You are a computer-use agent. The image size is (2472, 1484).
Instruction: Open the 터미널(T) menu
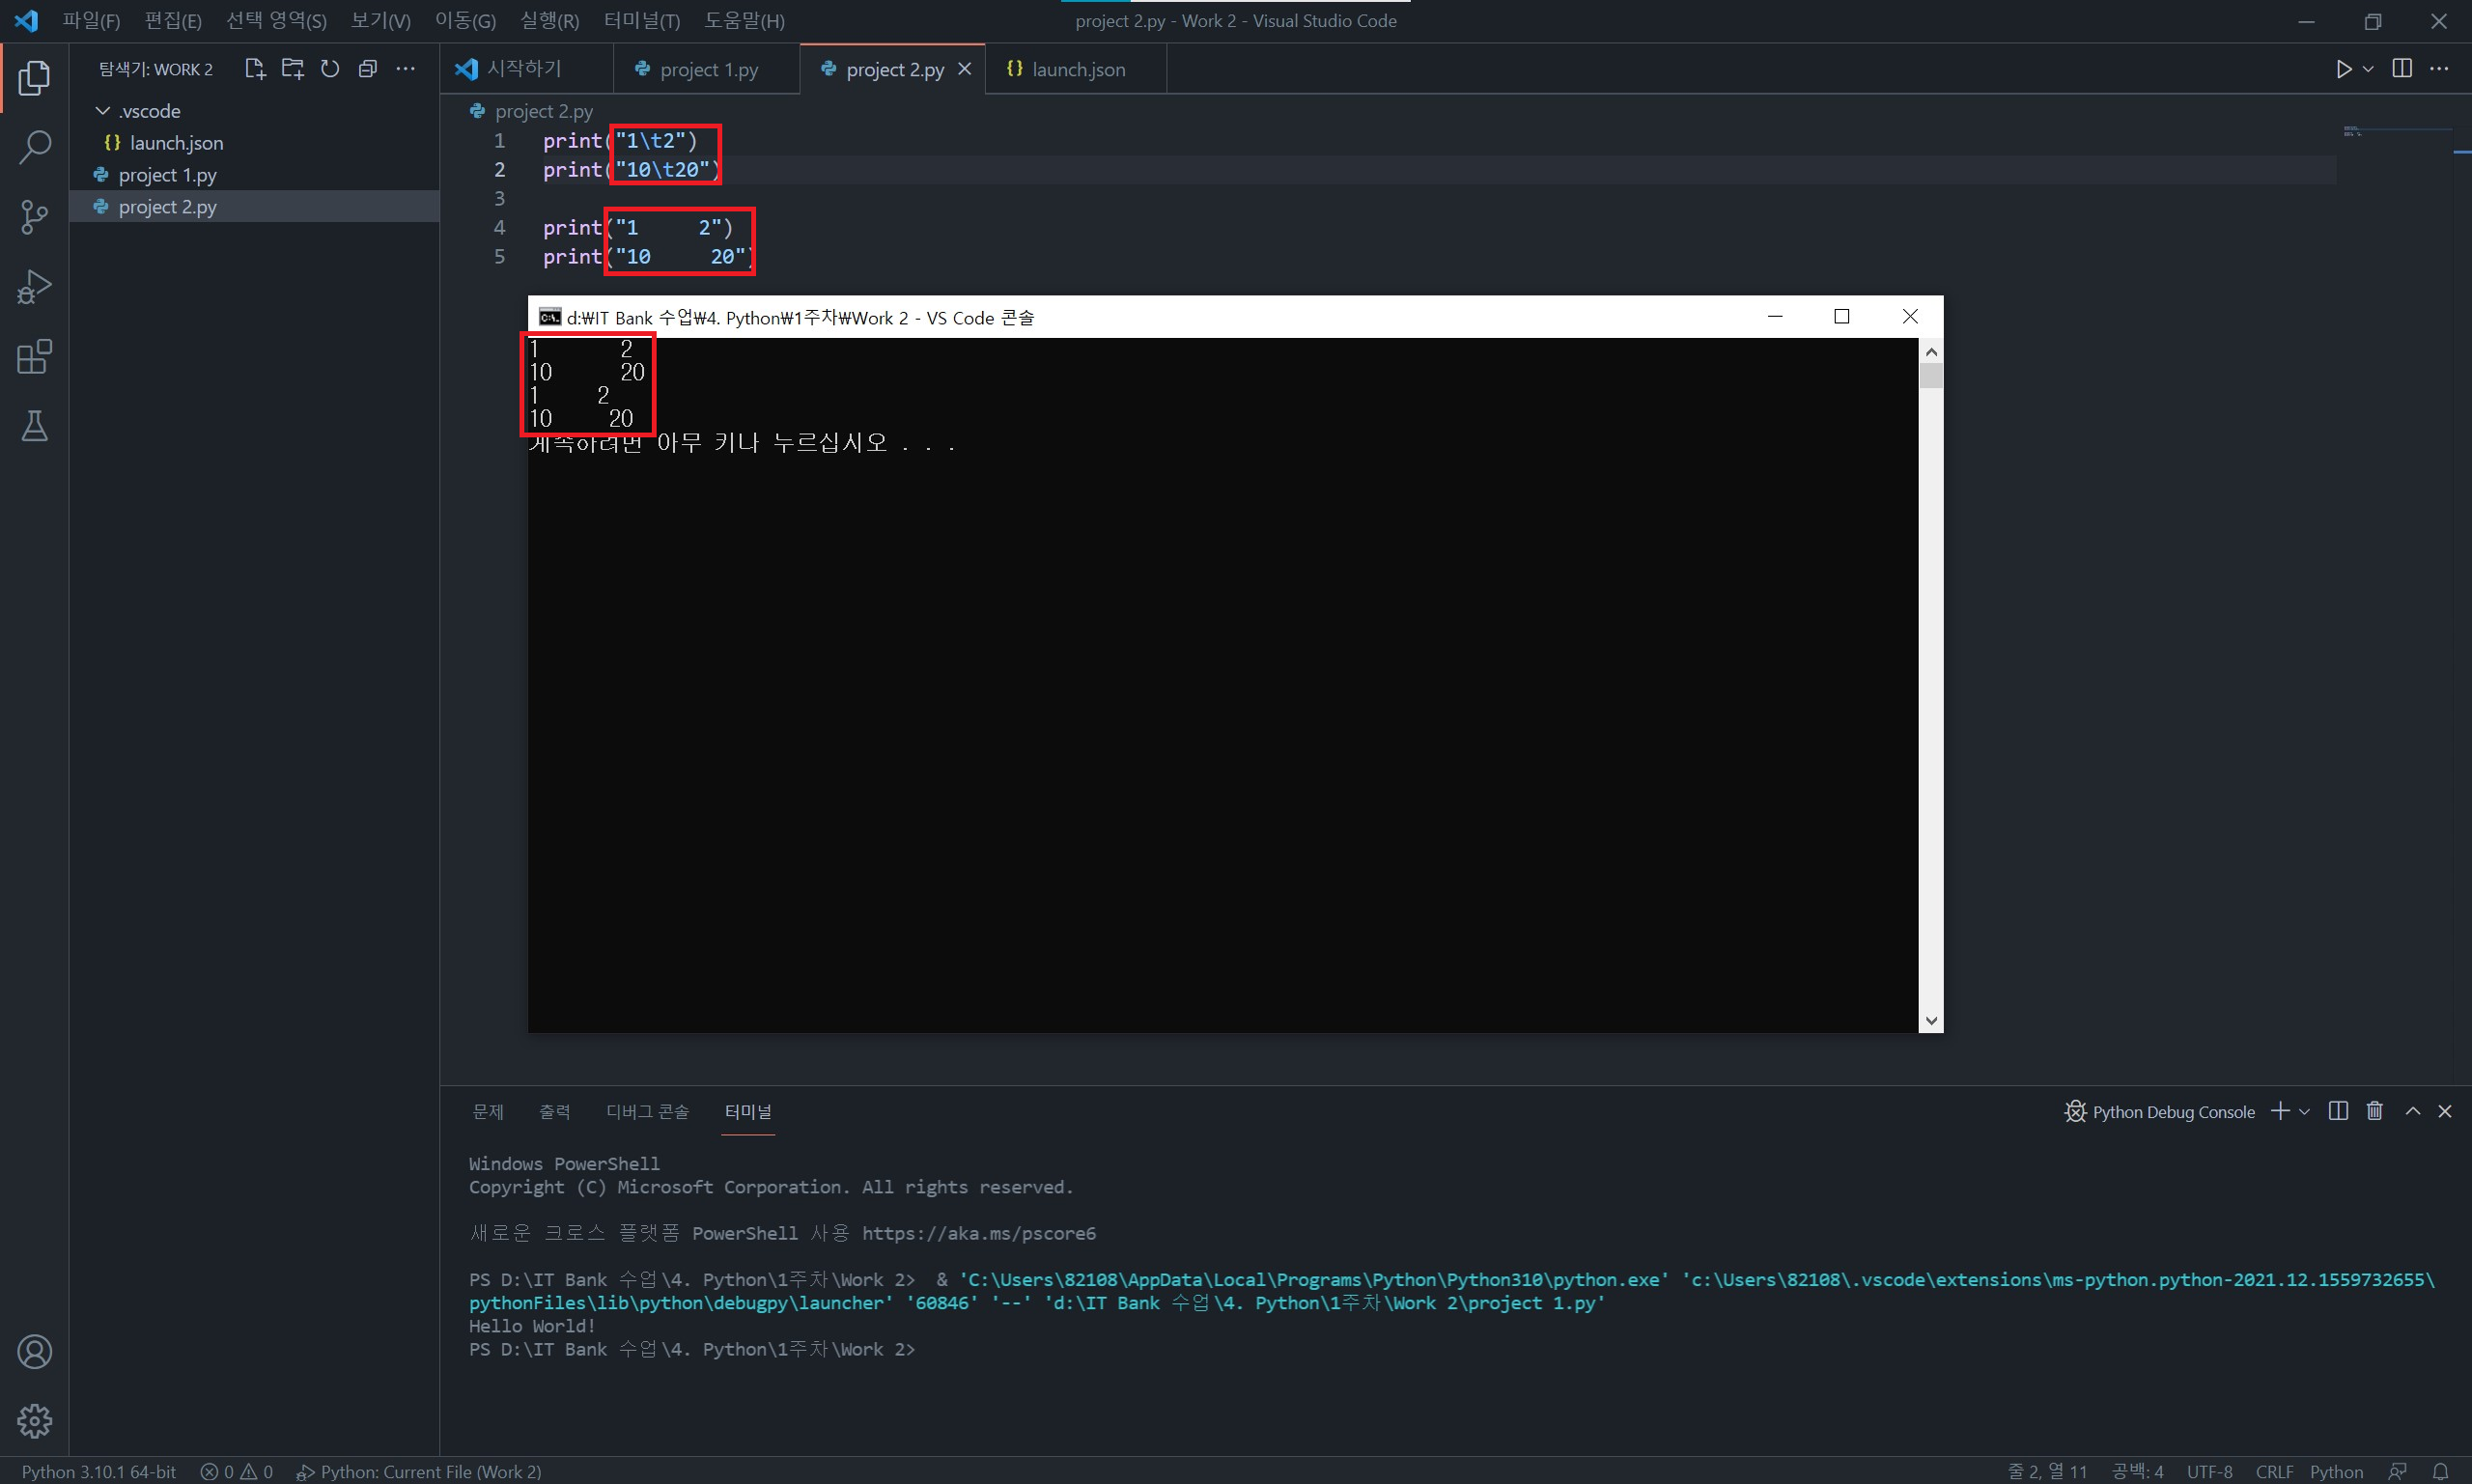coord(641,21)
